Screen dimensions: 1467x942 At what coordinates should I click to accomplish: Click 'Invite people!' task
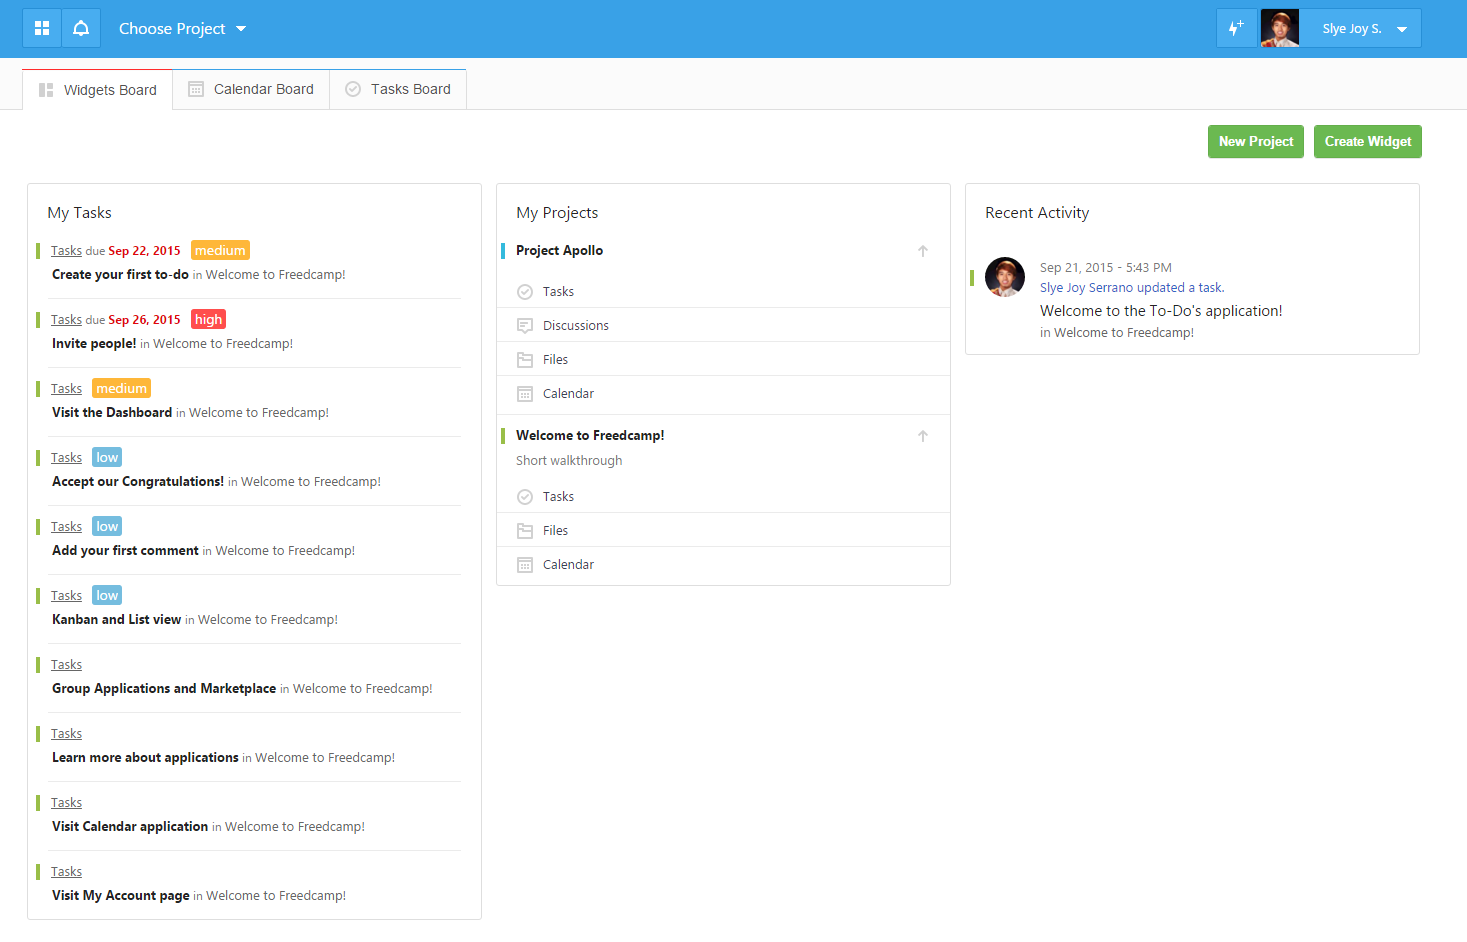click(94, 344)
